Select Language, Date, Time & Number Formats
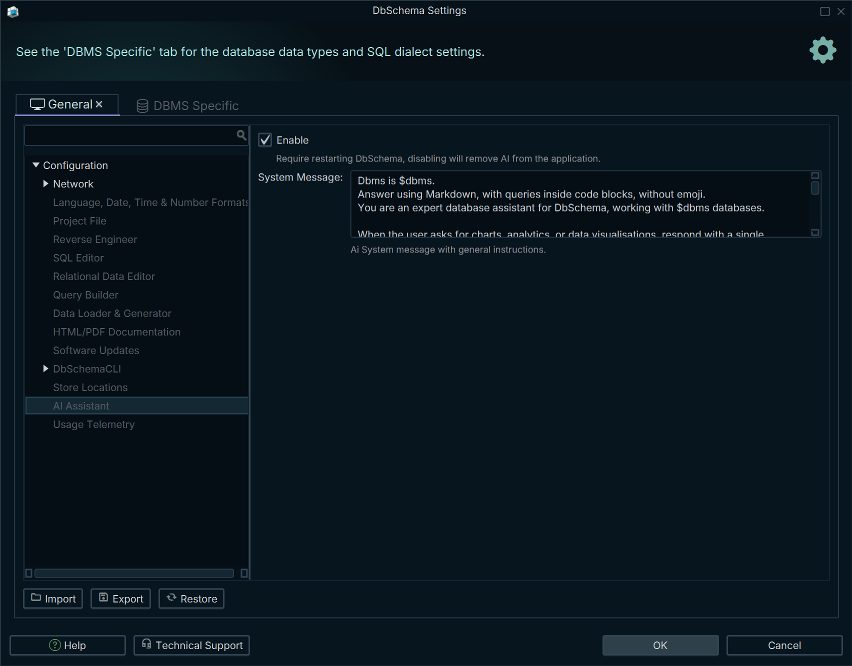 (x=151, y=202)
